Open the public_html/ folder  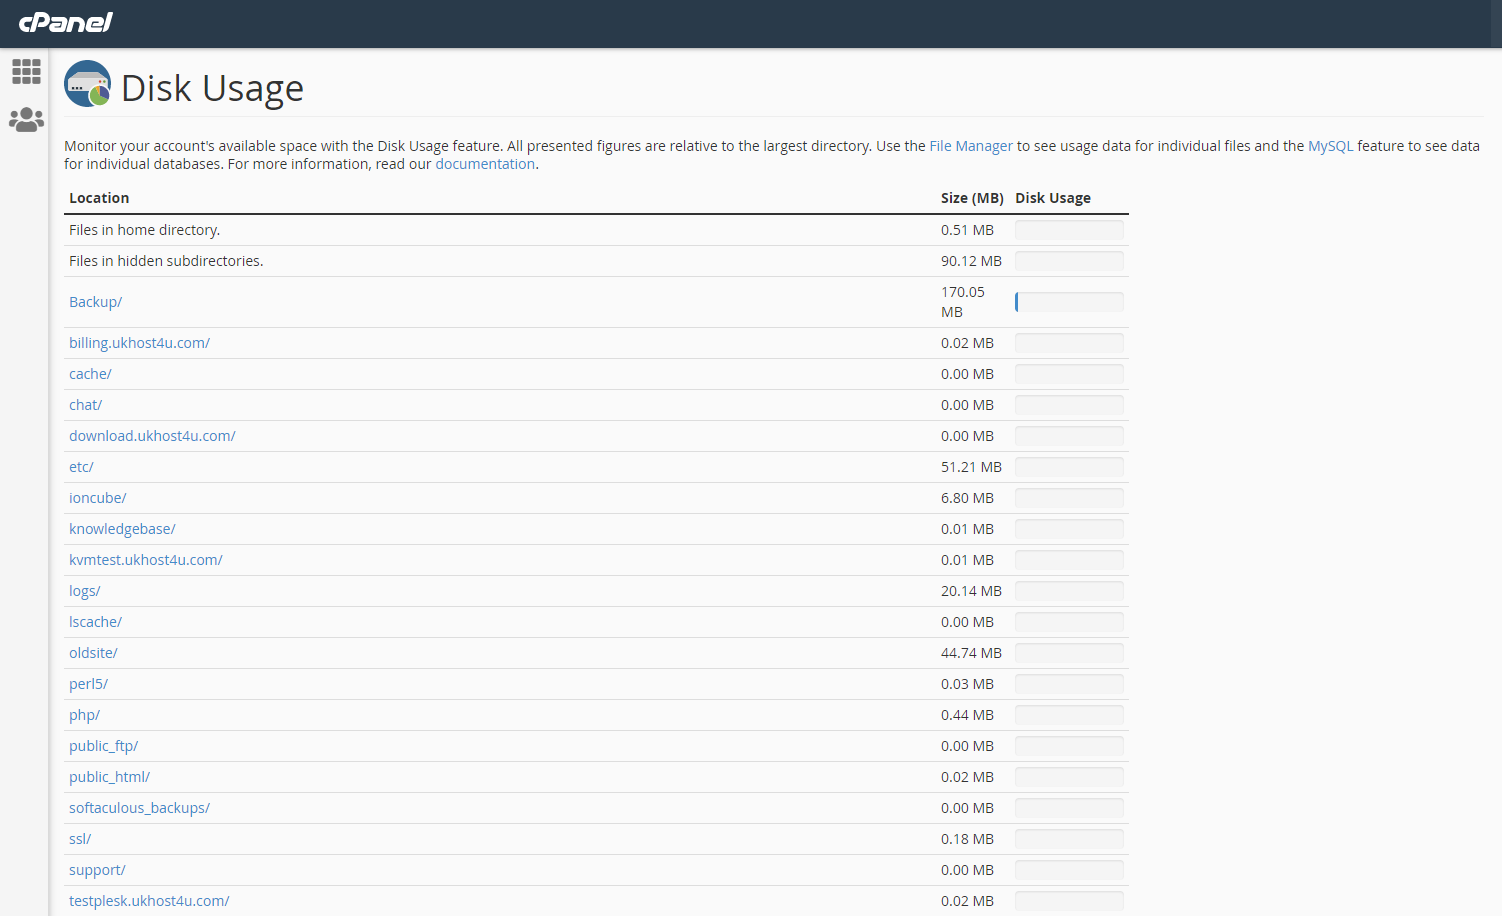pyautogui.click(x=109, y=777)
